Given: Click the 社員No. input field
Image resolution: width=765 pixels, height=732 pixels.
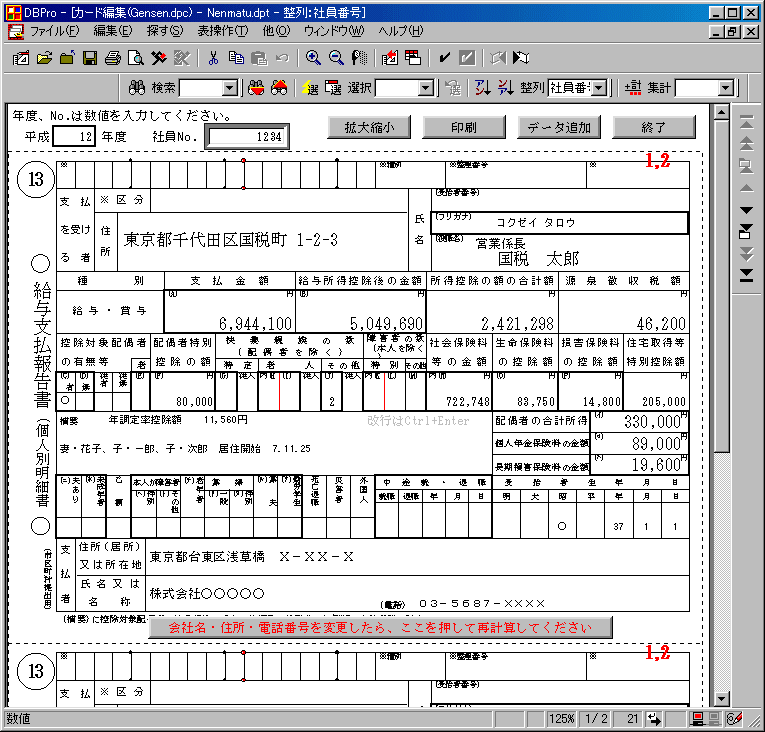Looking at the screenshot, I should coord(247,137).
